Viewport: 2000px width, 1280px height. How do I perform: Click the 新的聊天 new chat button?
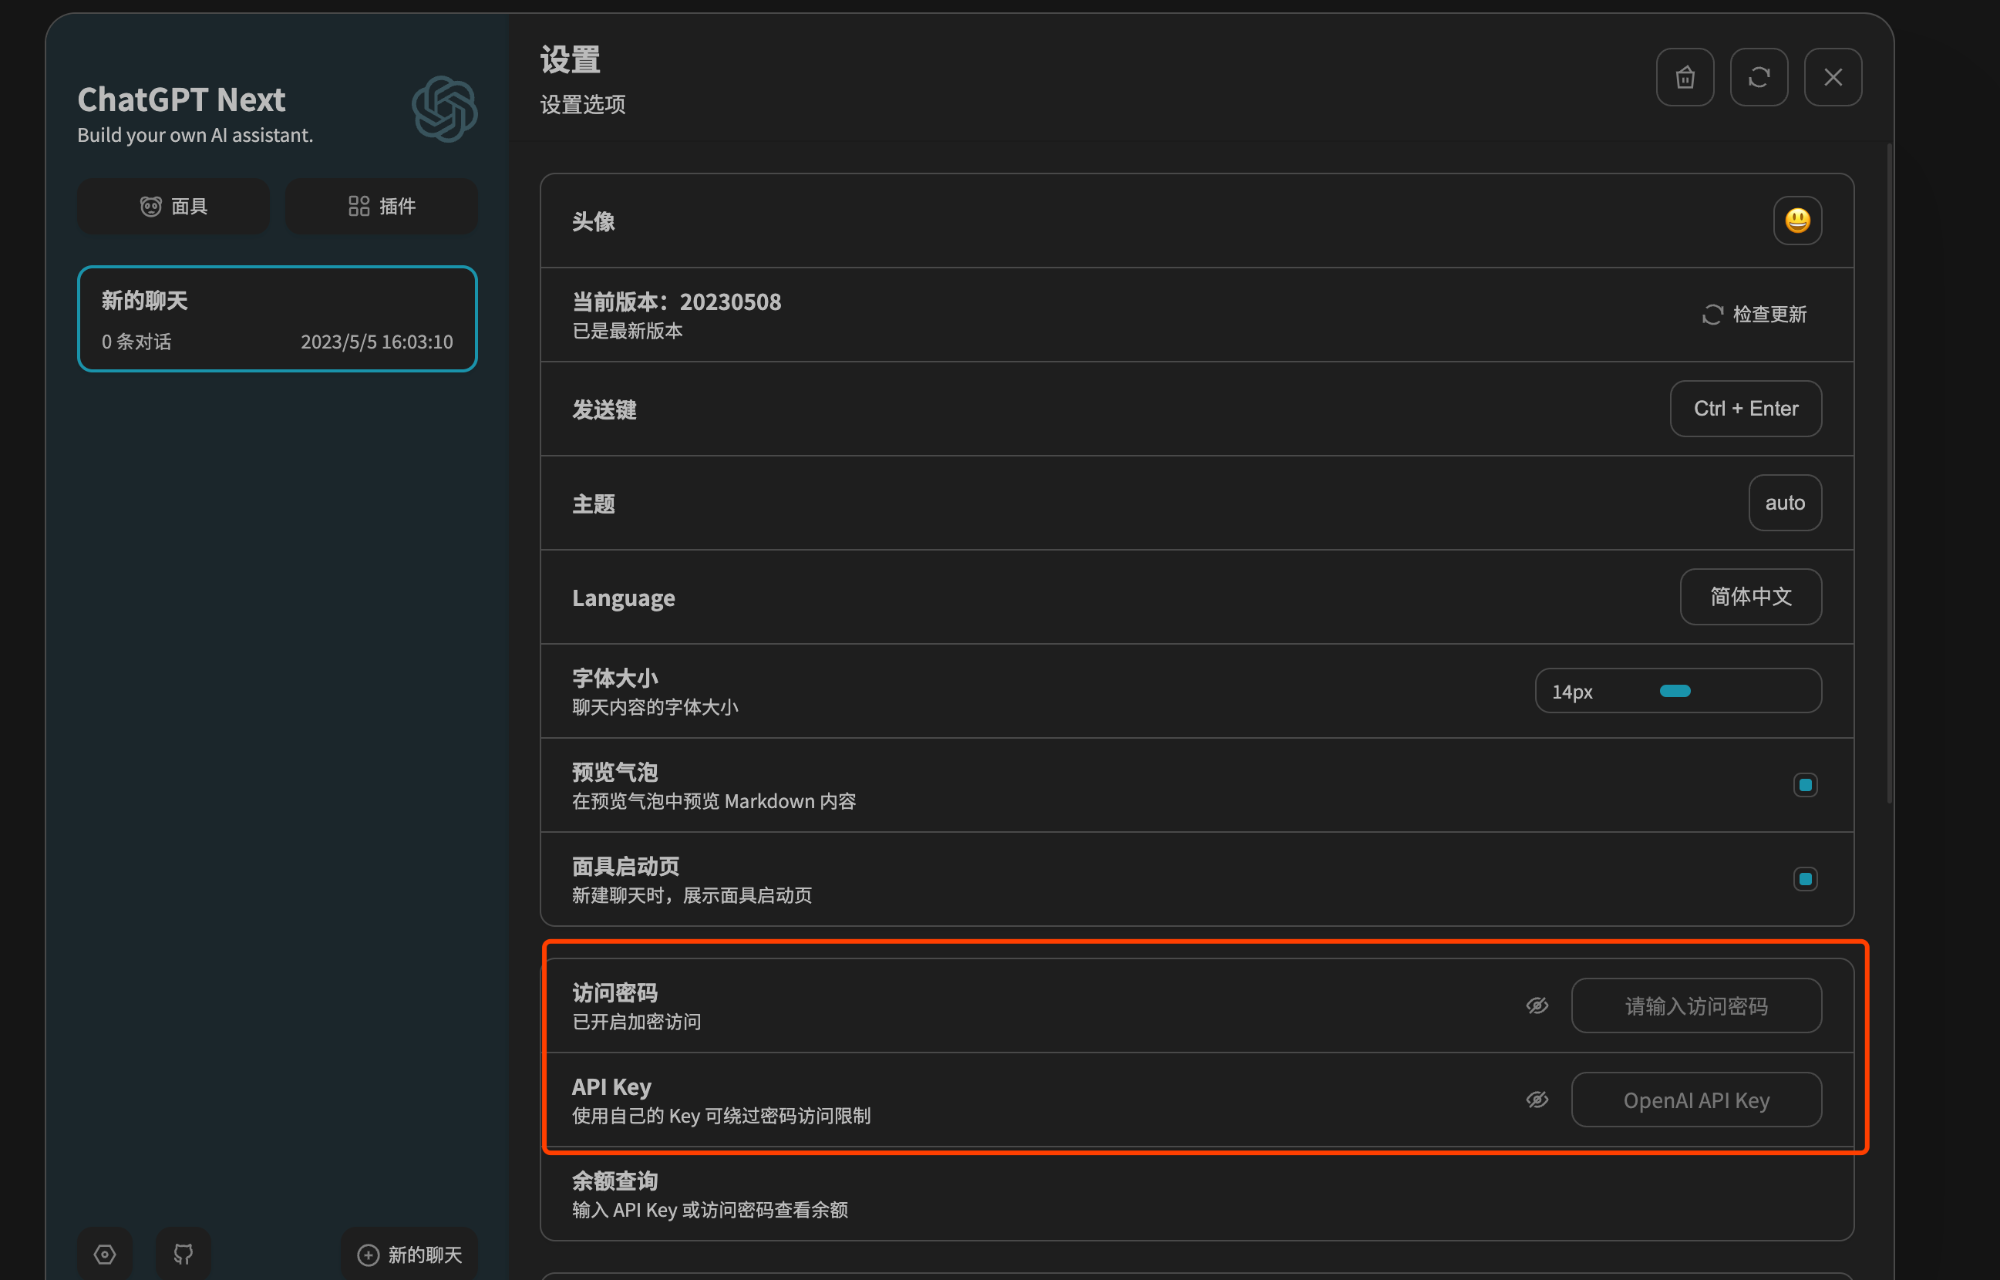pos(409,1254)
